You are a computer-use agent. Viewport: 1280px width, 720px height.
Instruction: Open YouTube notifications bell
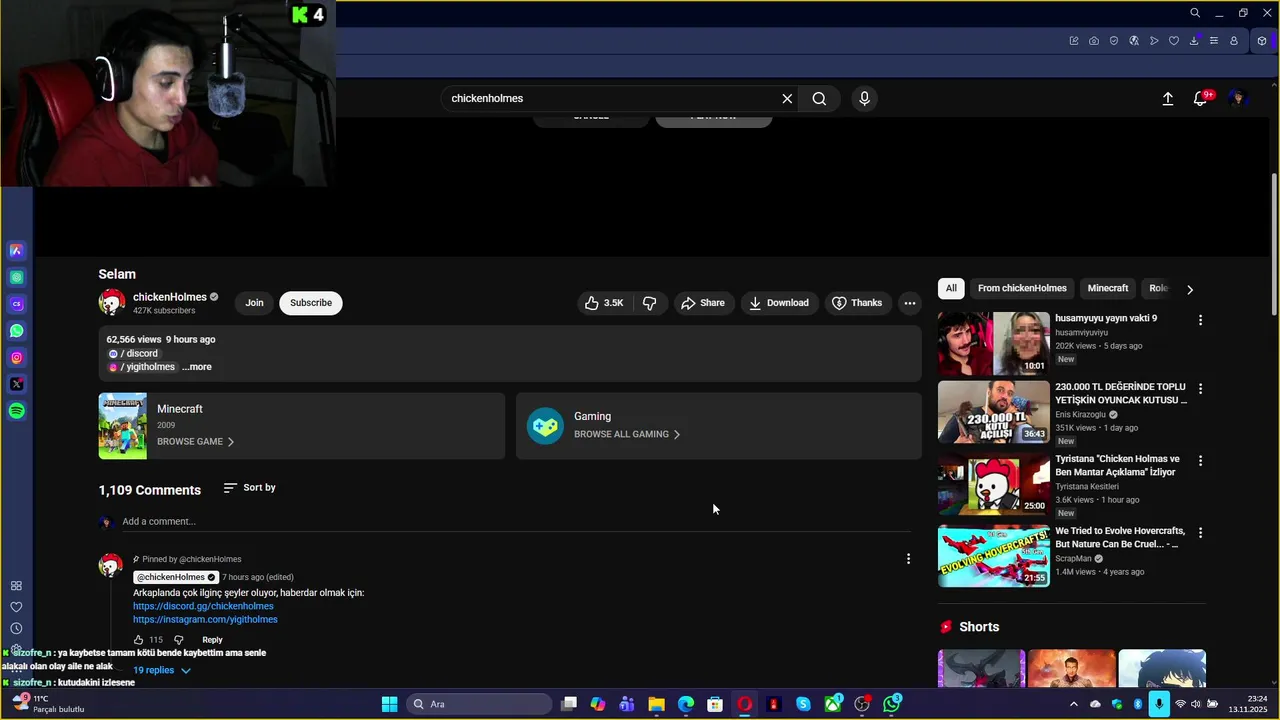pos(1201,99)
